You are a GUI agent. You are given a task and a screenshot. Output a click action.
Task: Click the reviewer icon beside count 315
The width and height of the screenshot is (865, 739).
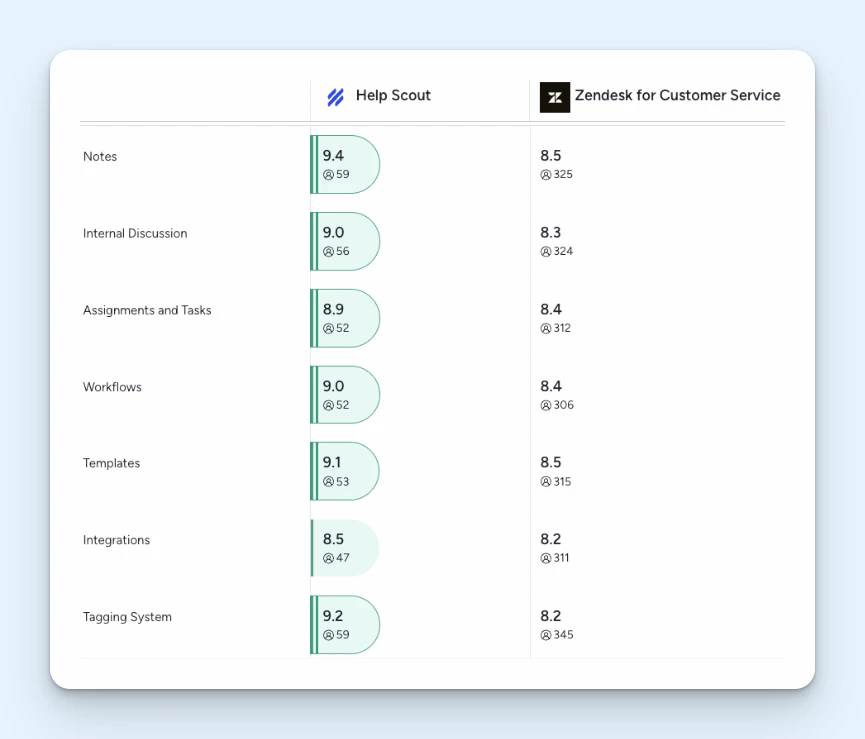546,482
